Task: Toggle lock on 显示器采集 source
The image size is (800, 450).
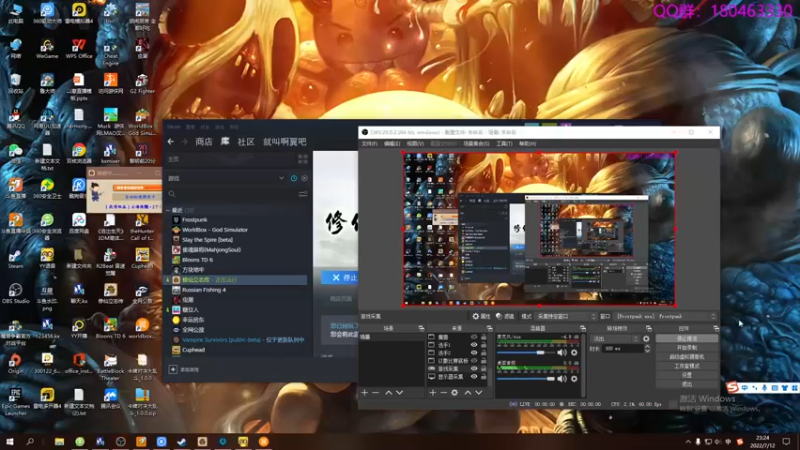Action: pyautogui.click(x=484, y=377)
